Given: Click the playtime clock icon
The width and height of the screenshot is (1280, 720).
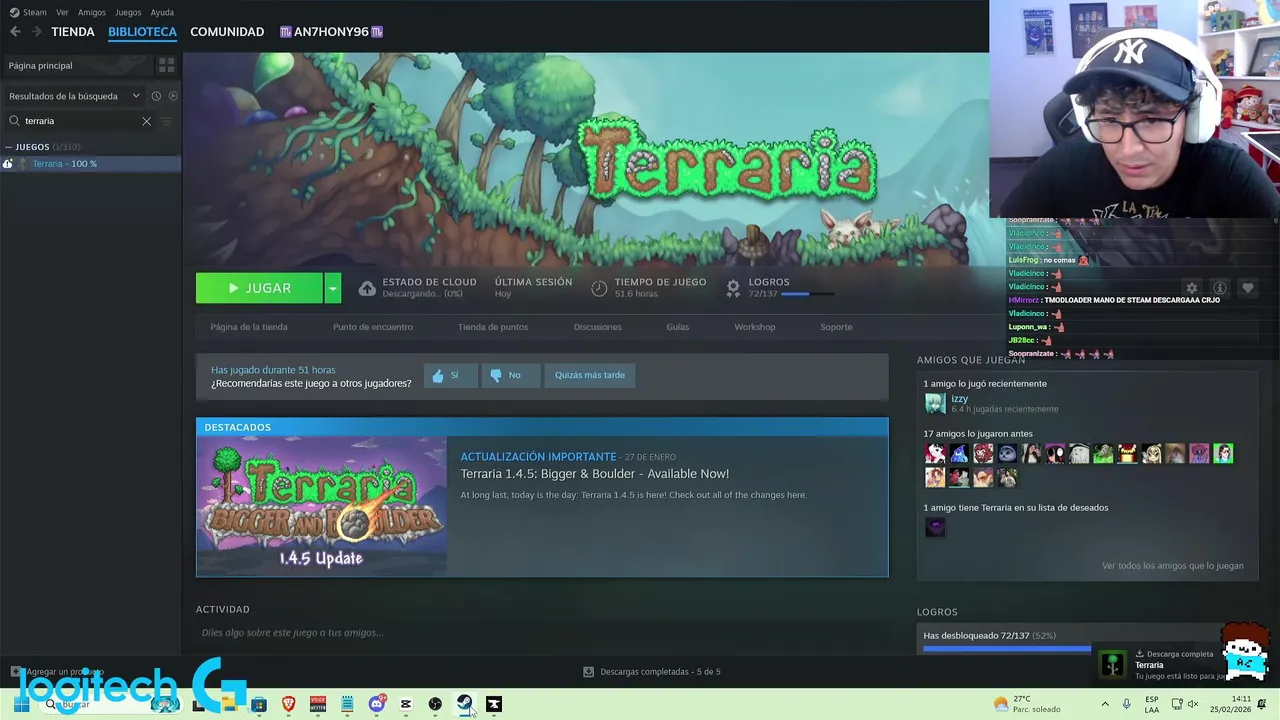Looking at the screenshot, I should click(599, 288).
